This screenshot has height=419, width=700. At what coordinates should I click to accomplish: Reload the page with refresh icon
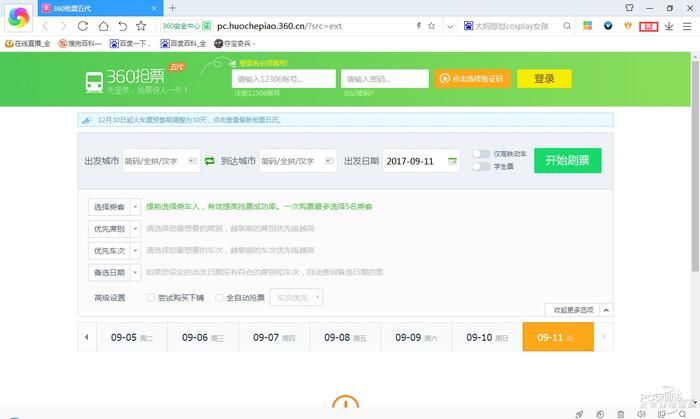tap(83, 26)
